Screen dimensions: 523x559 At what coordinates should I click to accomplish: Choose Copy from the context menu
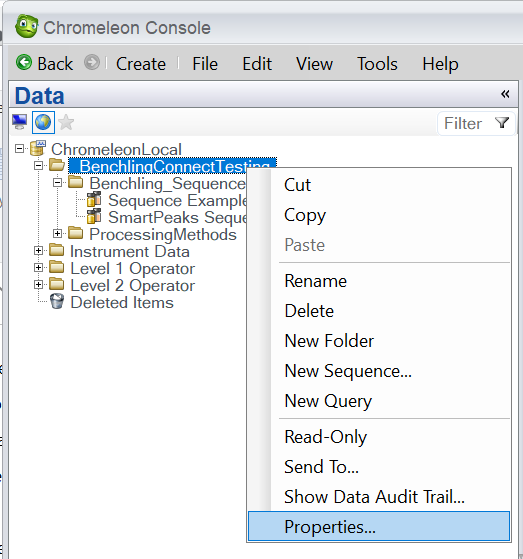point(379,215)
